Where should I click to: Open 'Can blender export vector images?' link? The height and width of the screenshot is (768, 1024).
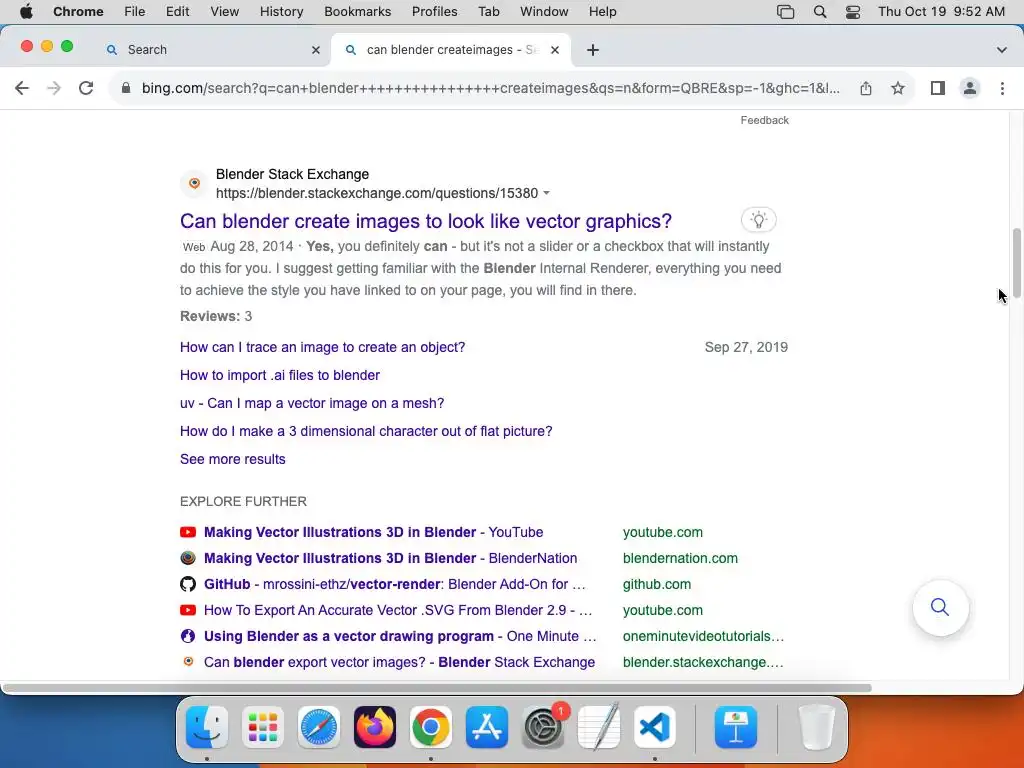(400, 662)
